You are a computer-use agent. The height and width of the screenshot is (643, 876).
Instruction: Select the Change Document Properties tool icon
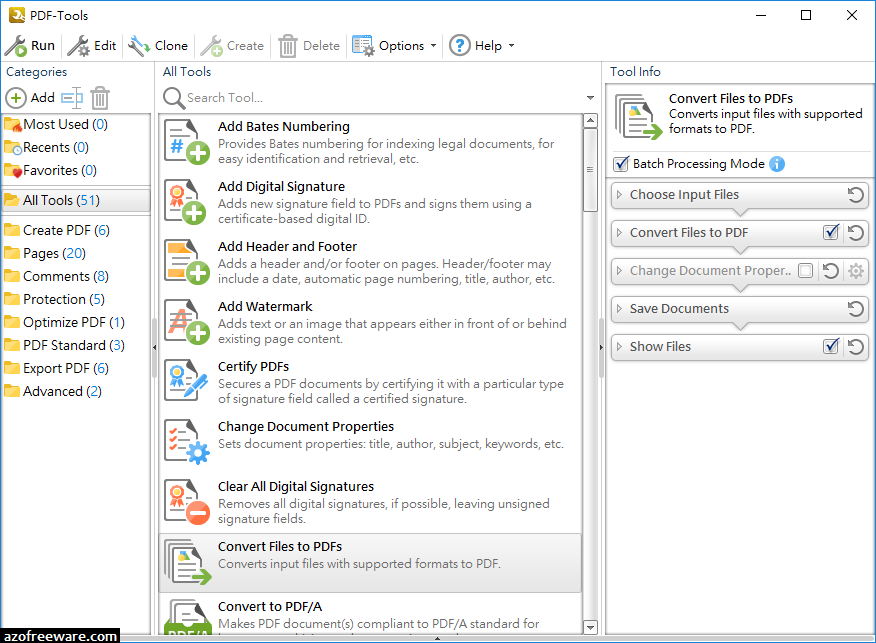point(187,441)
